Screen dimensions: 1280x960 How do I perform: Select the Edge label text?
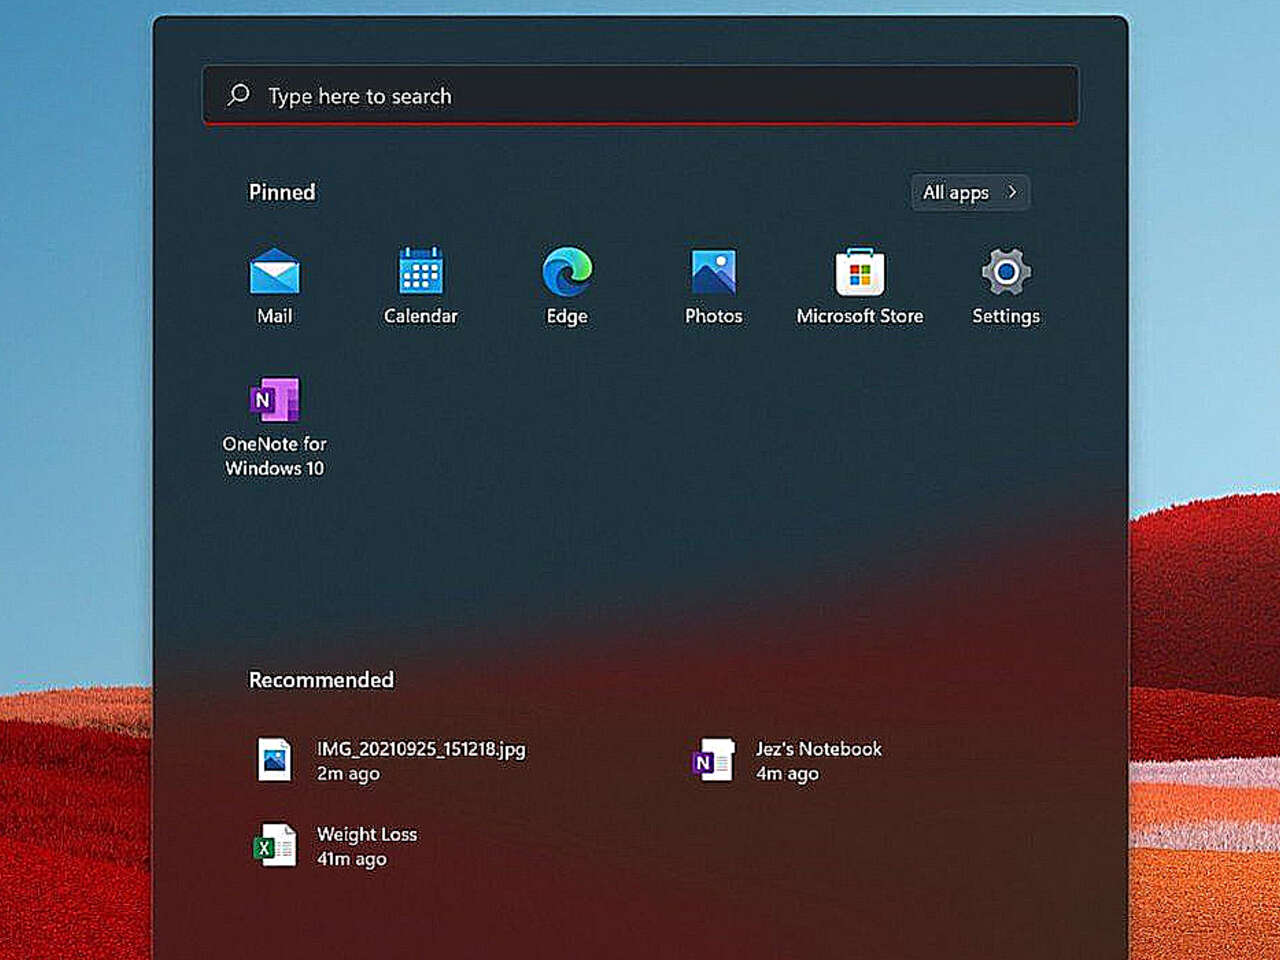(567, 316)
